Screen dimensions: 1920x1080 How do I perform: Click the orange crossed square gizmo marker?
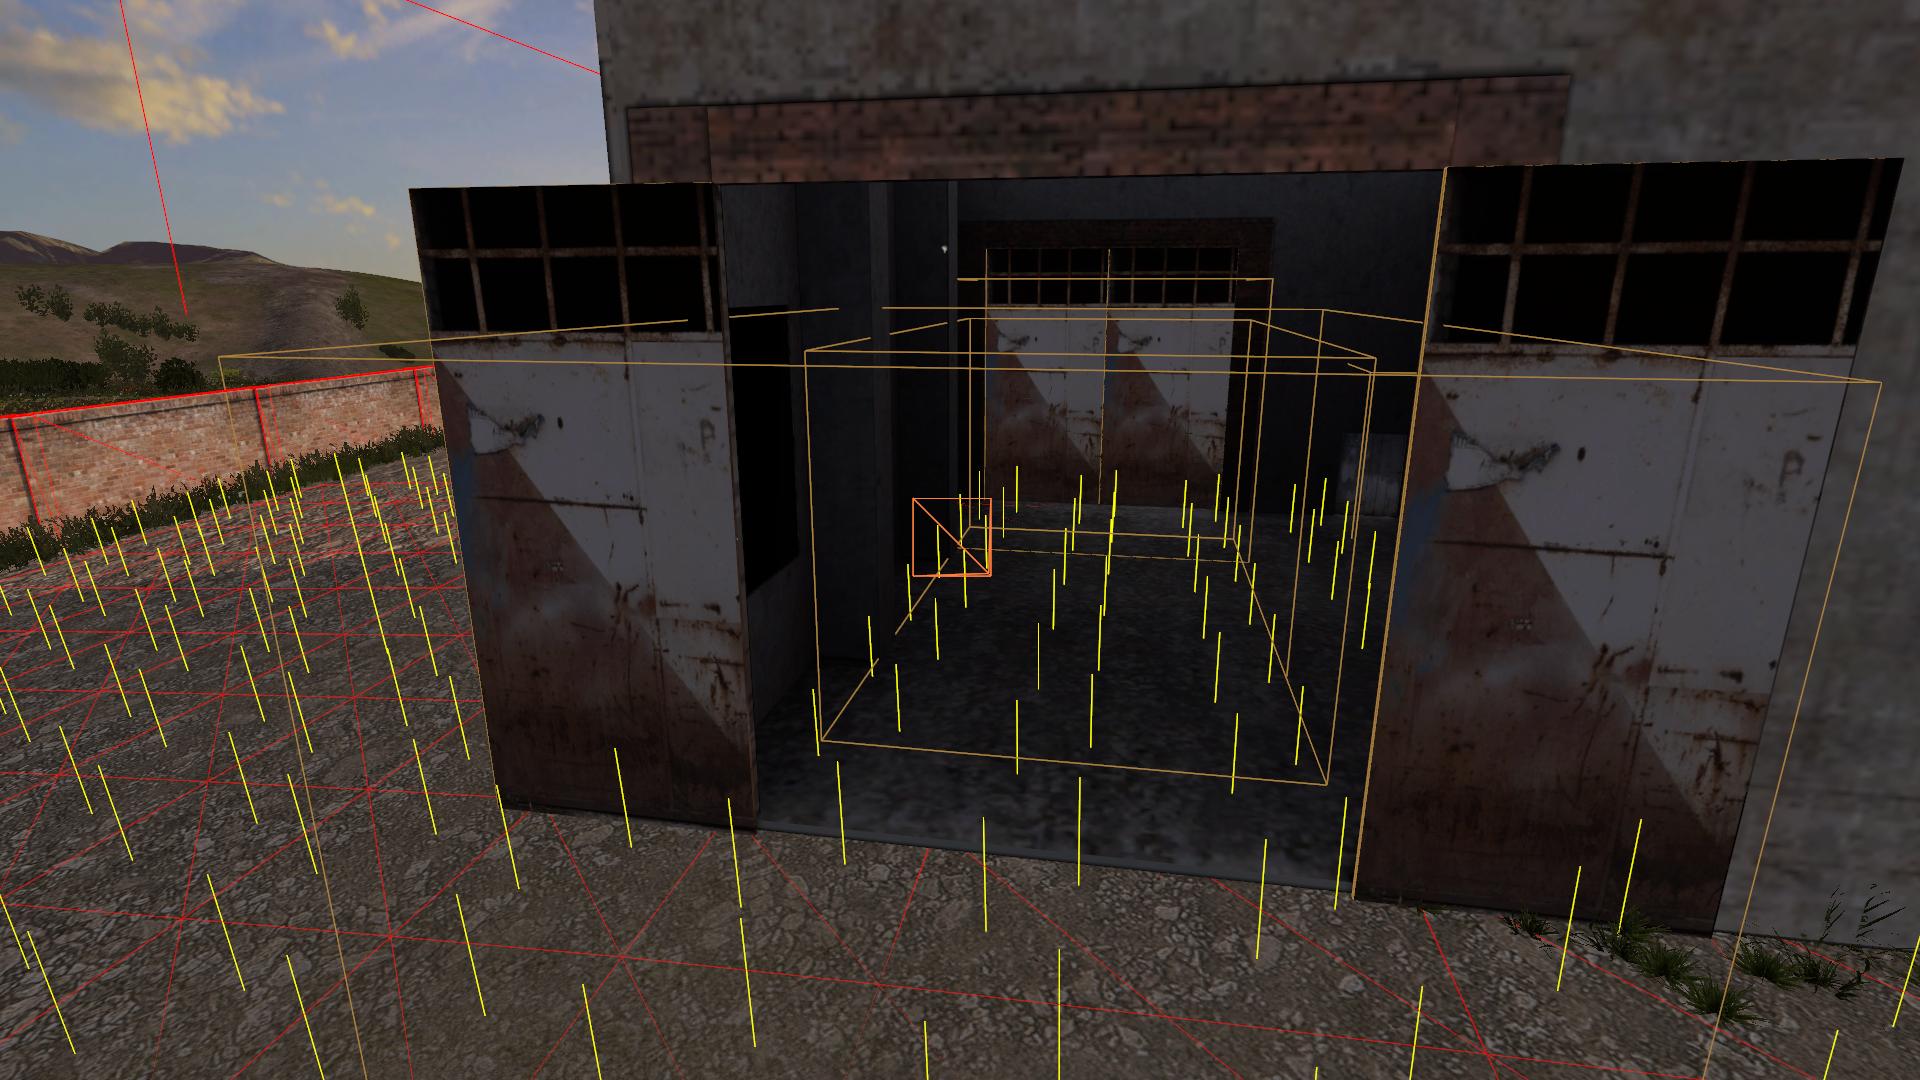[951, 538]
